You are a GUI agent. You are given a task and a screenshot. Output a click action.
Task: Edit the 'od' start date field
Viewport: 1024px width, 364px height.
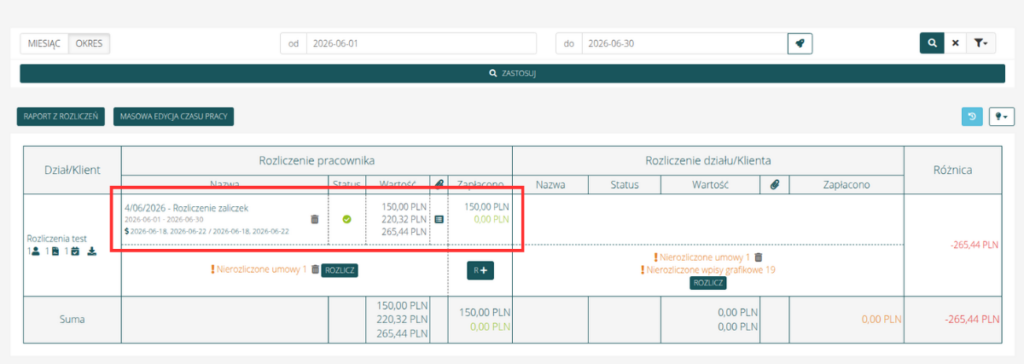pos(421,44)
